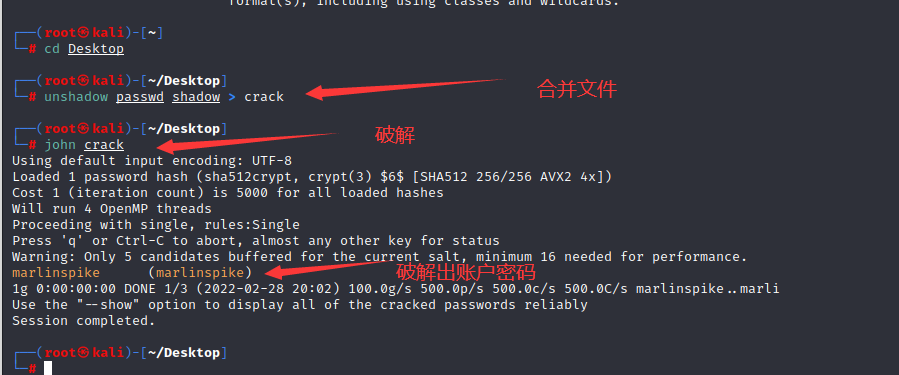The width and height of the screenshot is (899, 375).
Task: Click the terminal cursor block at last prompt
Action: [48, 368]
